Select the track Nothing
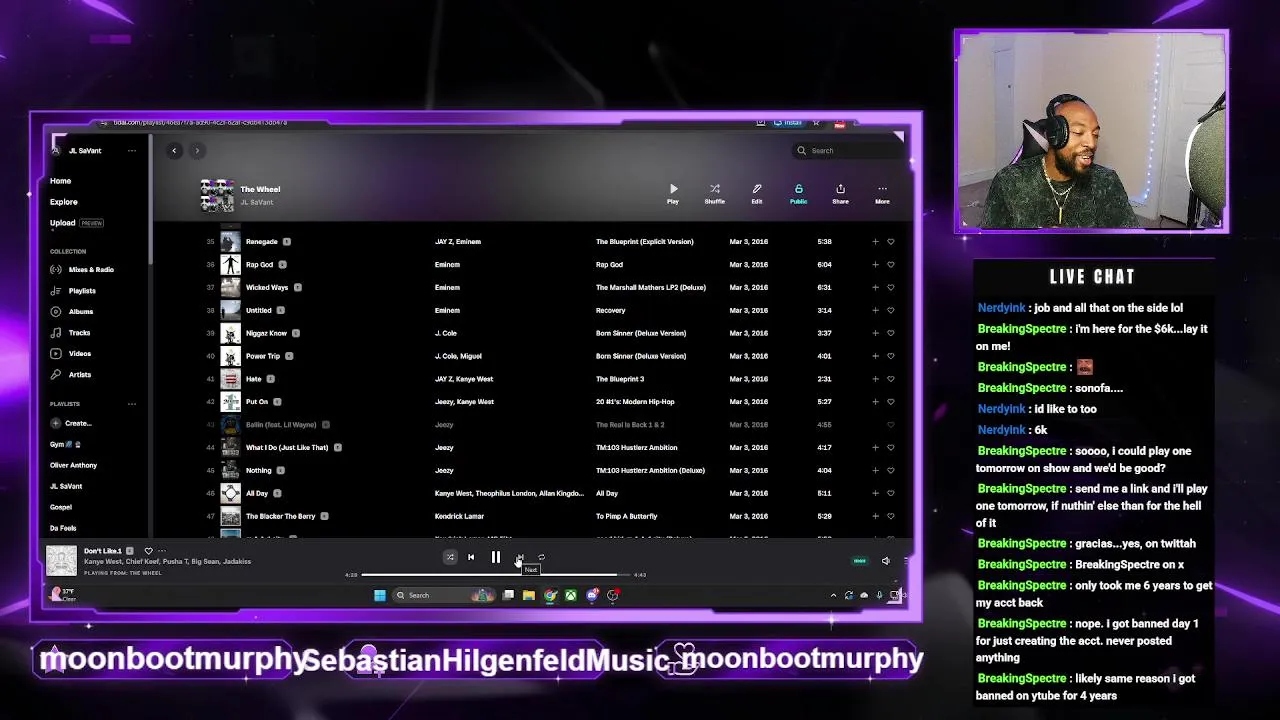Screen dimensions: 1280x720 coord(258,471)
